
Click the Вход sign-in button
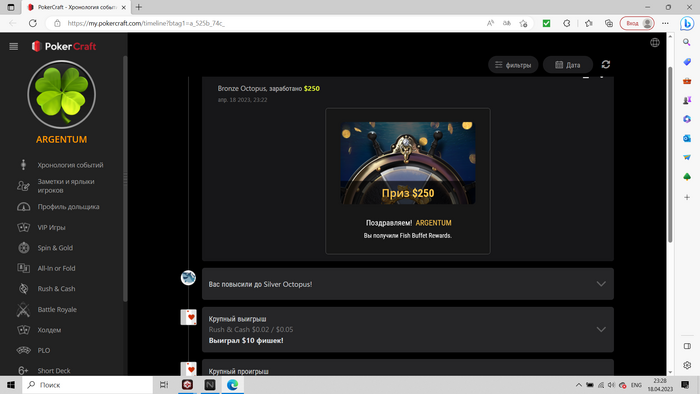pyautogui.click(x=637, y=23)
